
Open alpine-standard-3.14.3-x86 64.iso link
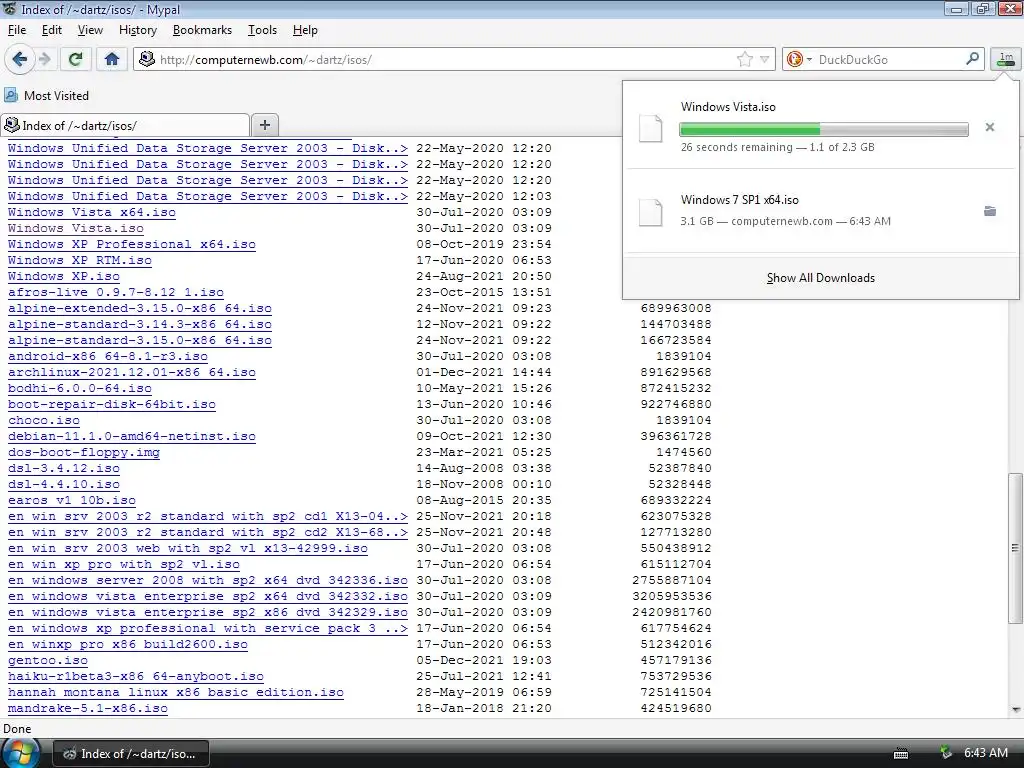pos(140,325)
